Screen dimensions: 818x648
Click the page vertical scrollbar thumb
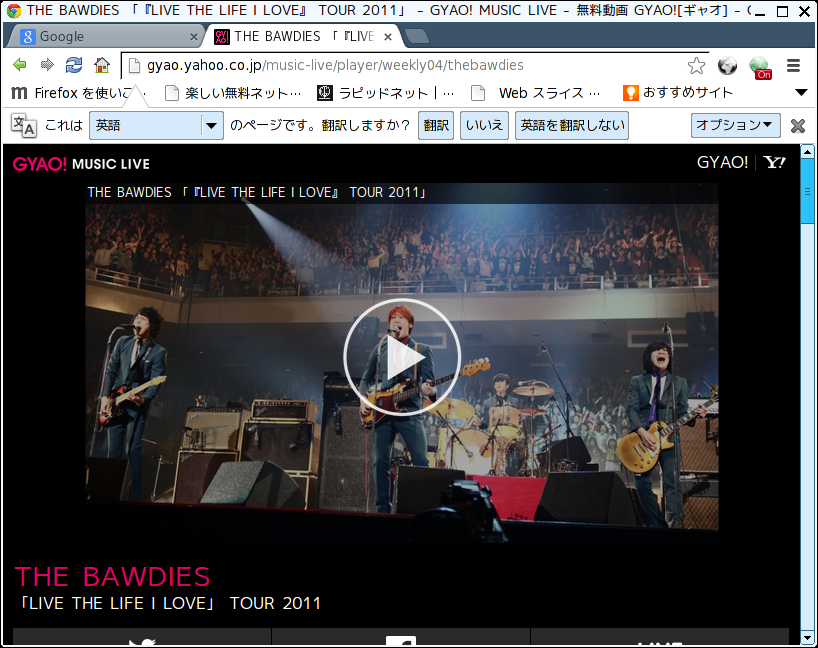tap(808, 191)
